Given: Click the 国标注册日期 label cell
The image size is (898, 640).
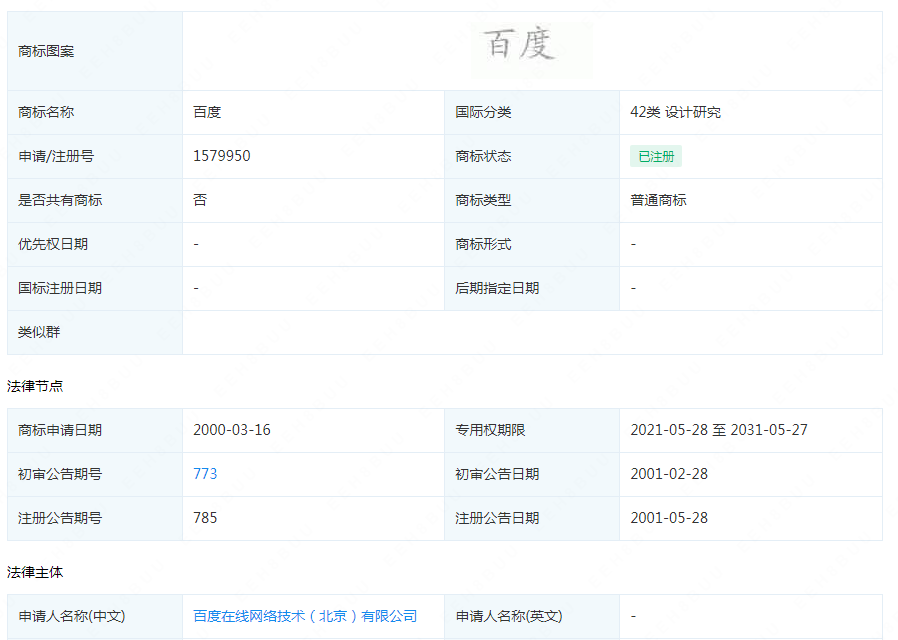Looking at the screenshot, I should pos(95,289).
